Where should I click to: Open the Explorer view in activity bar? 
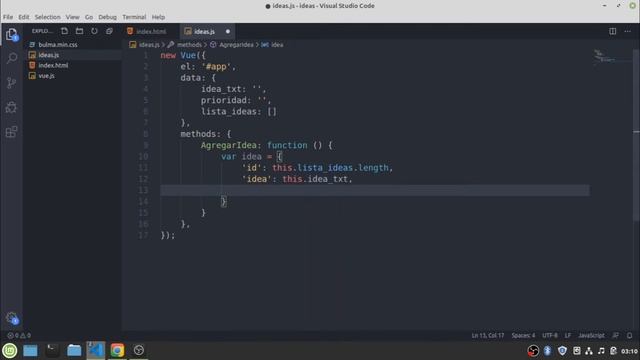[x=11, y=34]
